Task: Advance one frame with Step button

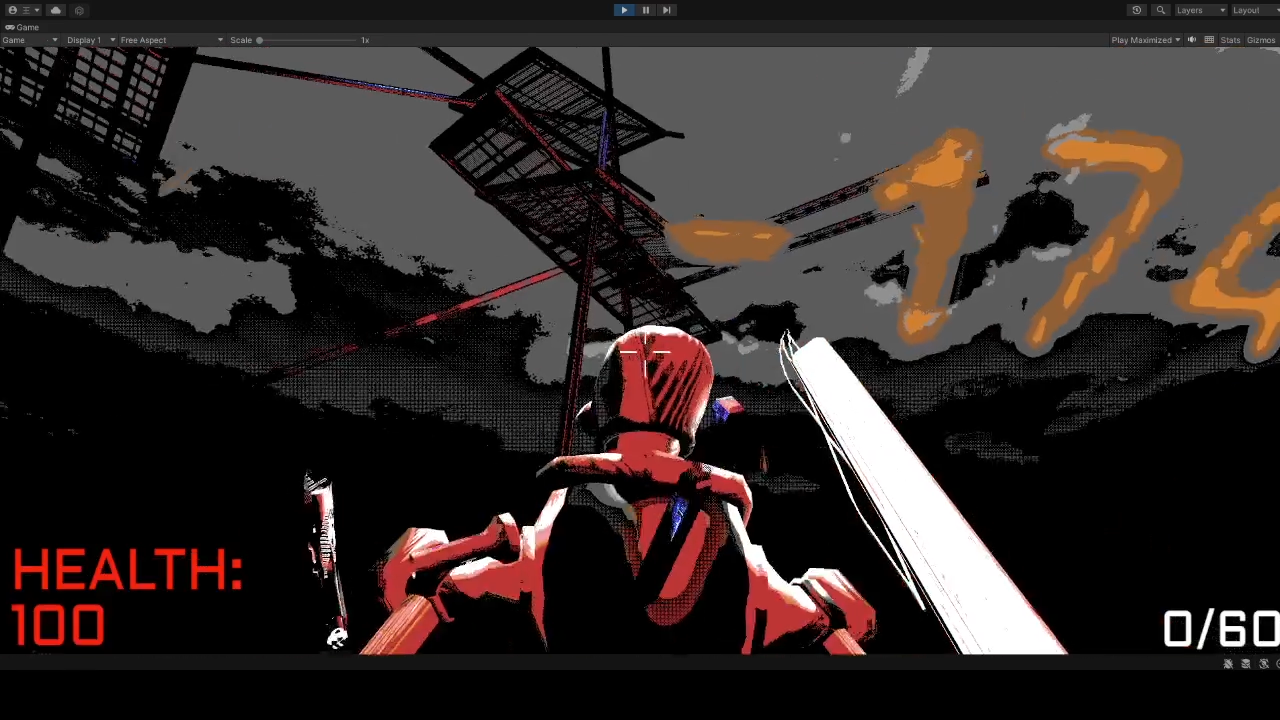Action: [x=666, y=10]
